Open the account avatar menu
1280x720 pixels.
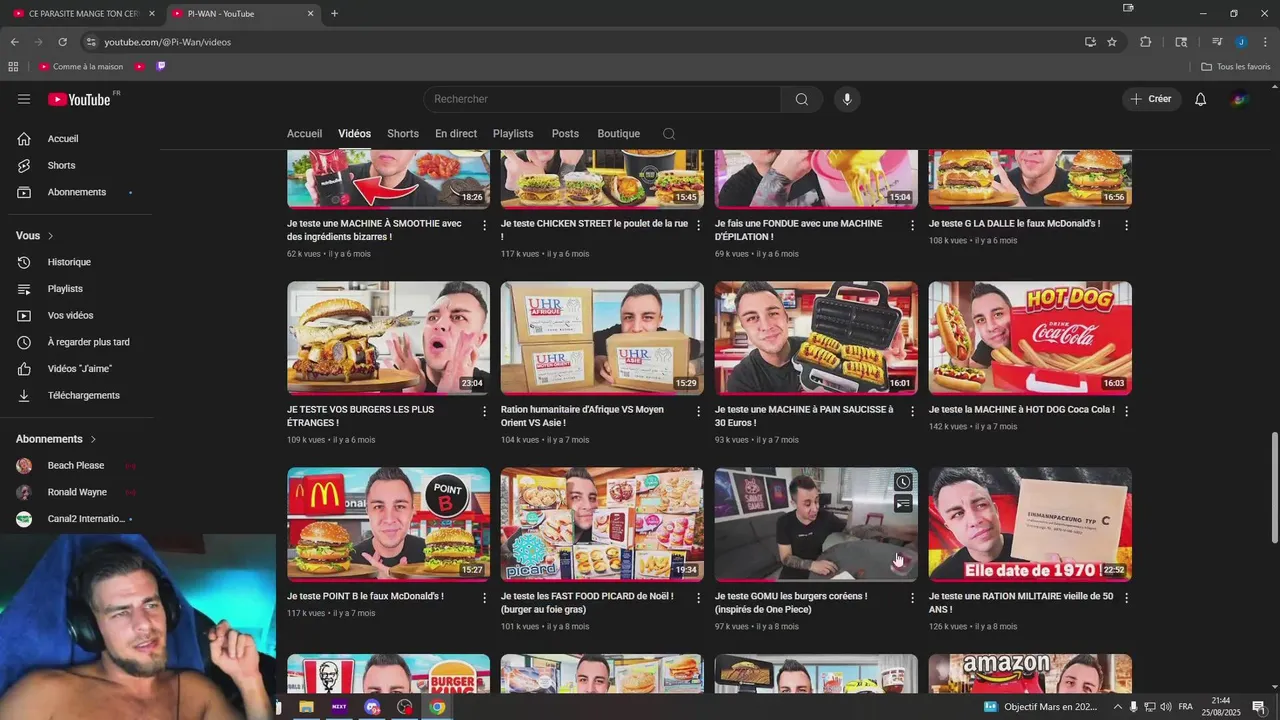1240,99
